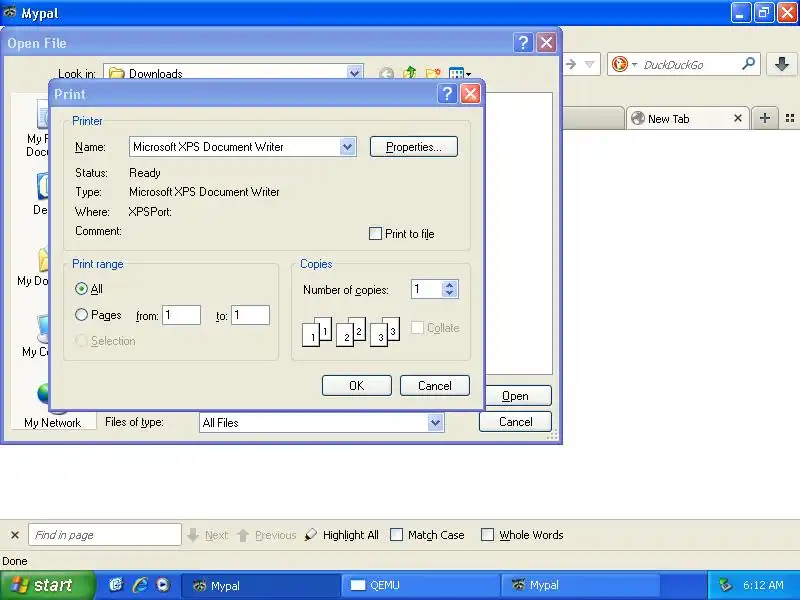Screen dimensions: 800x600
Task: Switch to the QEMU taskbar item
Action: click(x=420, y=585)
